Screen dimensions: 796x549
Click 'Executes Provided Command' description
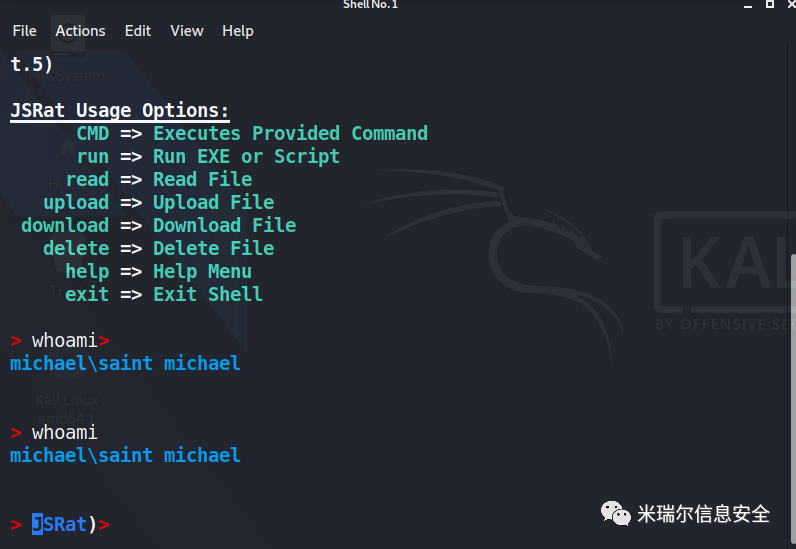(x=290, y=134)
